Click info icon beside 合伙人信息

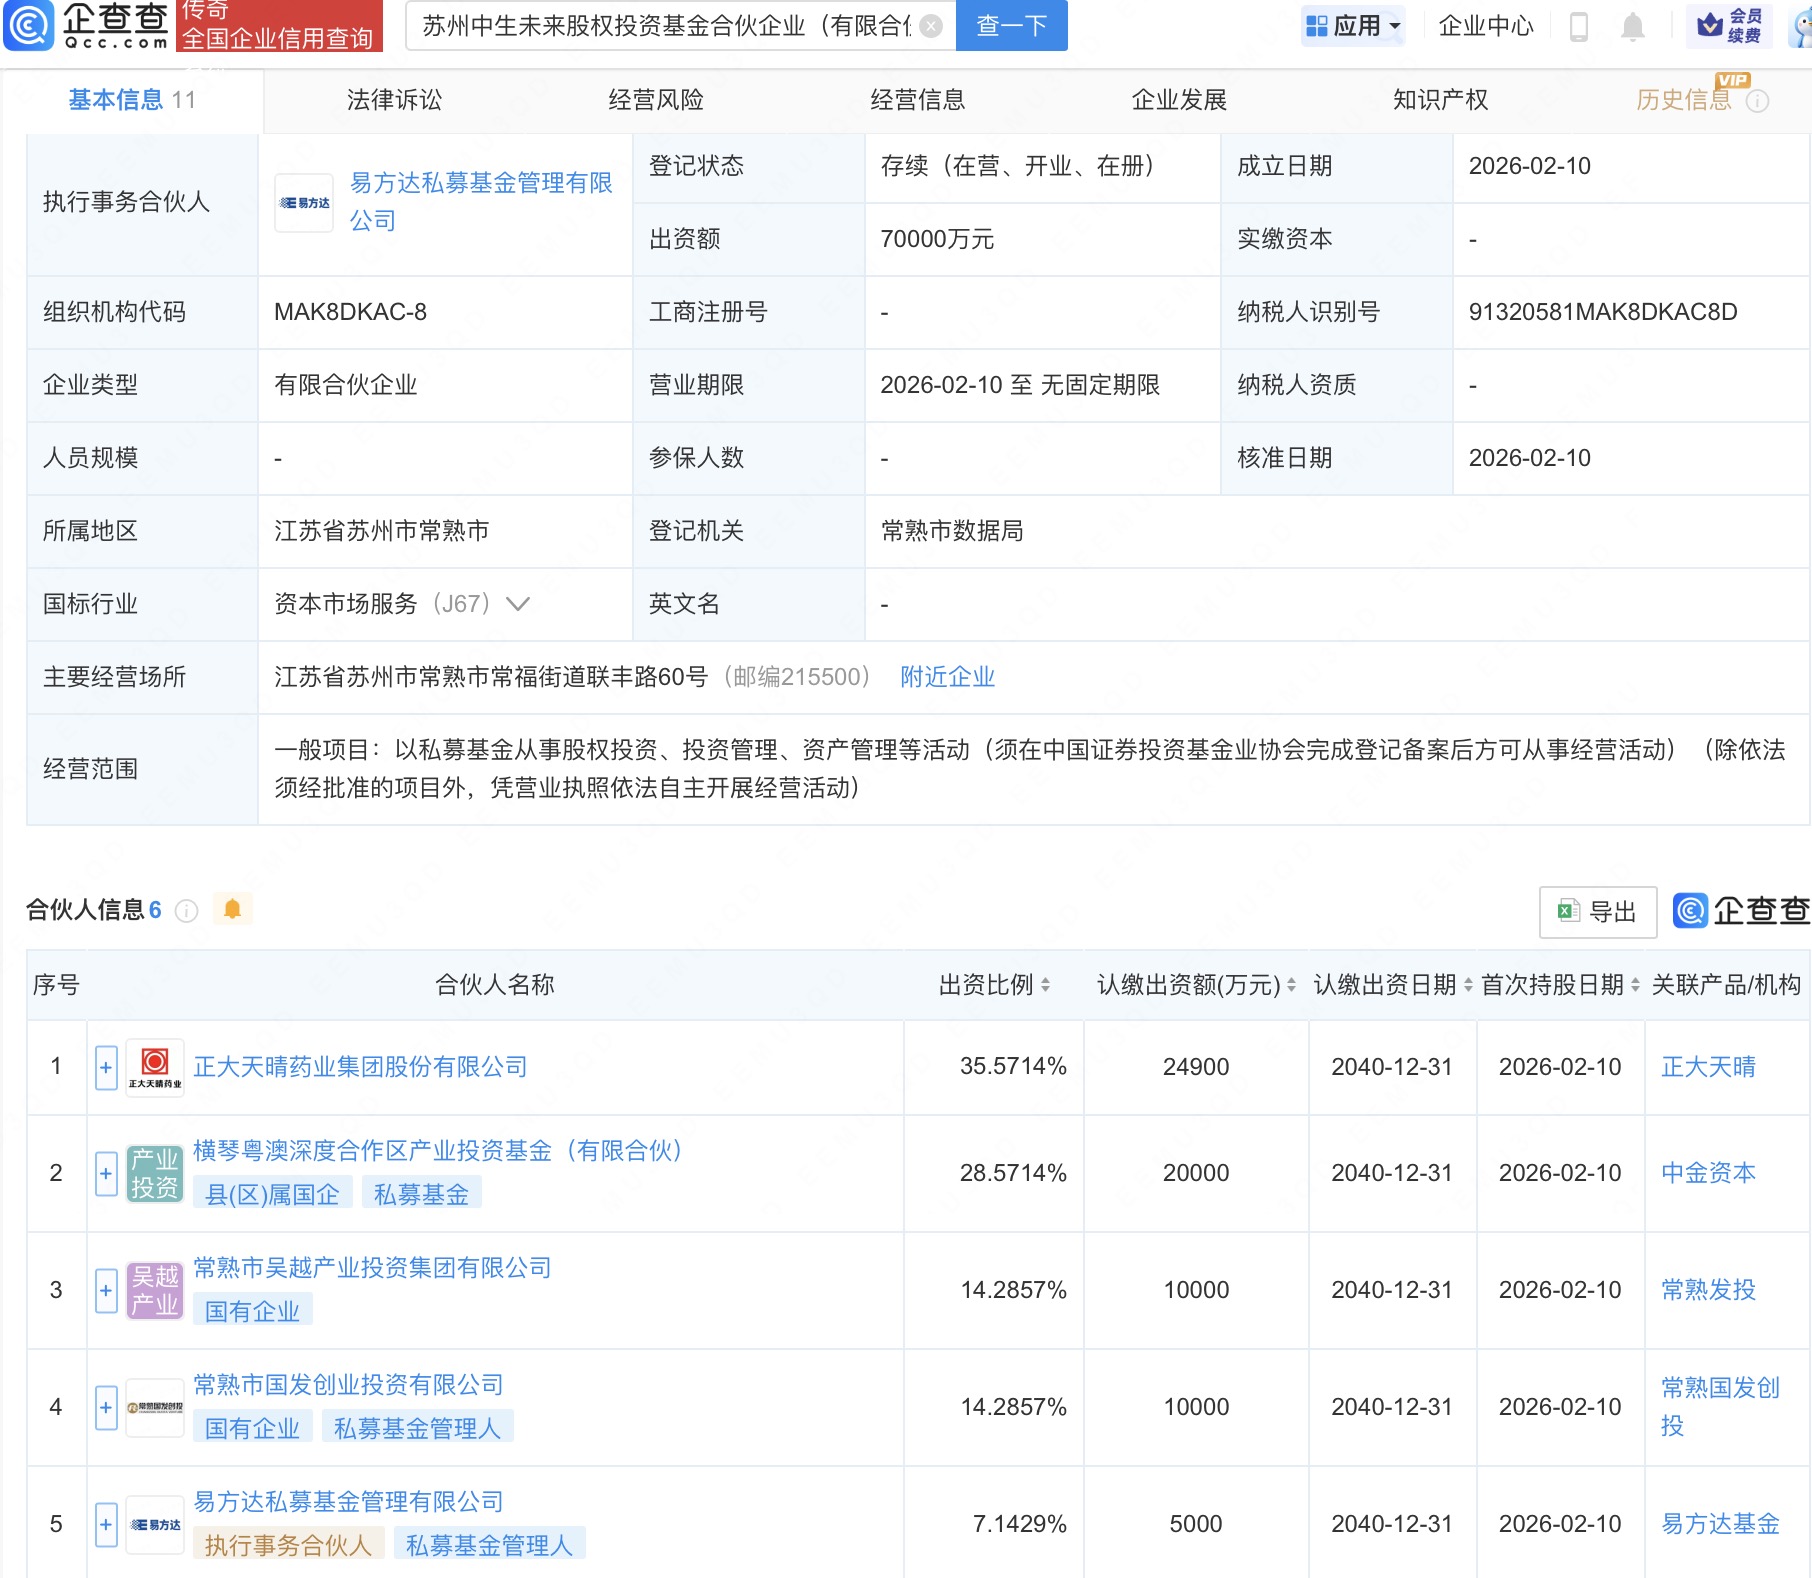pyautogui.click(x=186, y=910)
